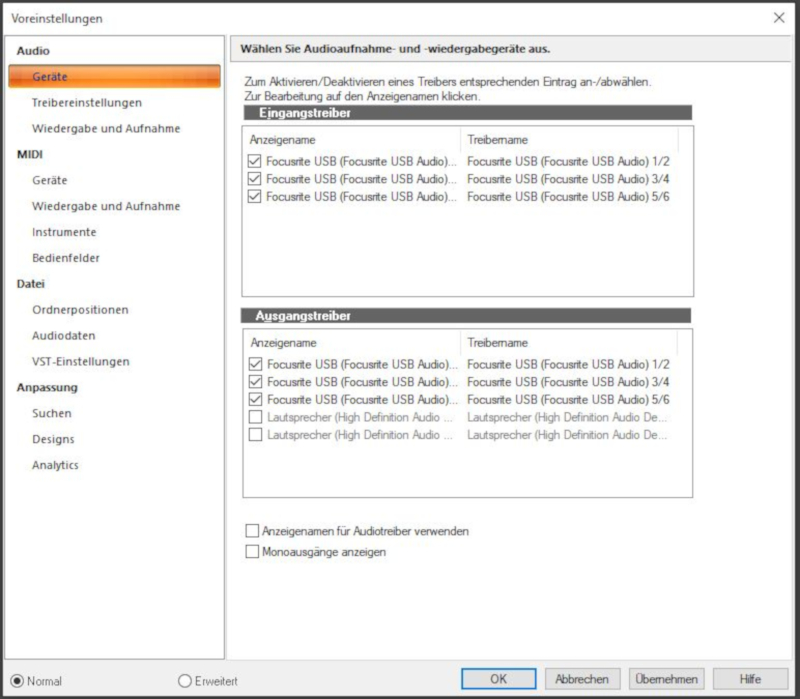Viewport: 800px width, 699px height.
Task: Select Audio Geräte in sidebar
Action: pyautogui.click(x=114, y=77)
